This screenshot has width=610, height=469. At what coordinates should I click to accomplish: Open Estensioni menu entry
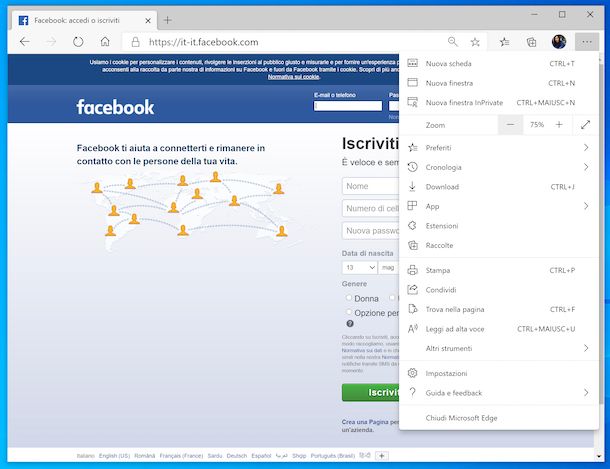(x=499, y=226)
